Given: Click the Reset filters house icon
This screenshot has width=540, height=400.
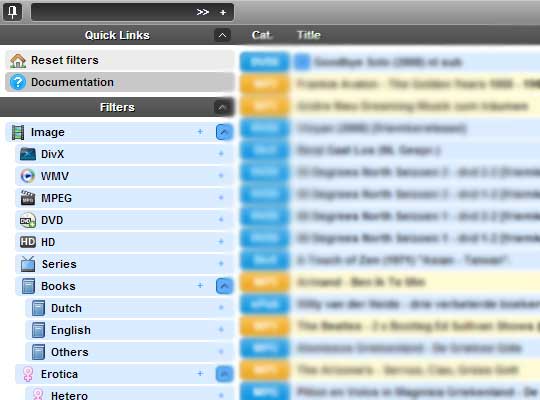Looking at the screenshot, I should tap(18, 61).
